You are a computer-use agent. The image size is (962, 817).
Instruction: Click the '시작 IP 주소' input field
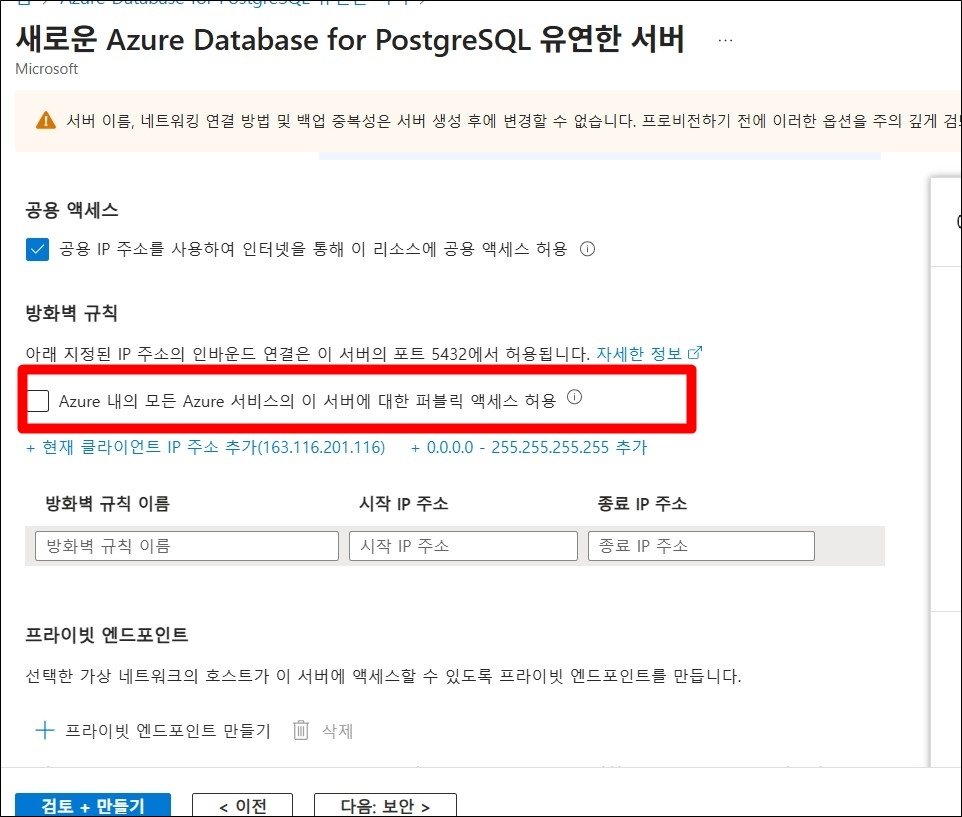click(x=463, y=546)
